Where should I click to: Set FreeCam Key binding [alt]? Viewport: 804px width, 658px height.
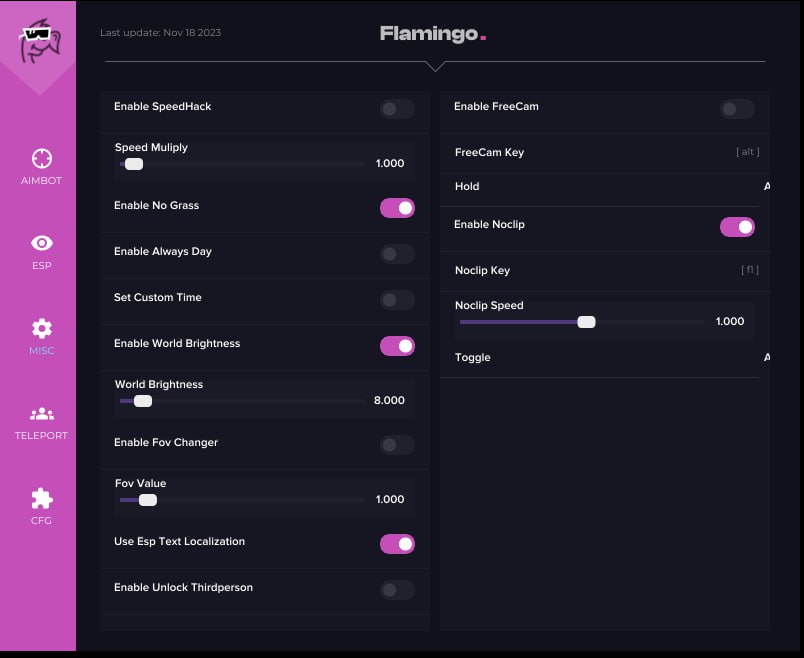pos(748,152)
